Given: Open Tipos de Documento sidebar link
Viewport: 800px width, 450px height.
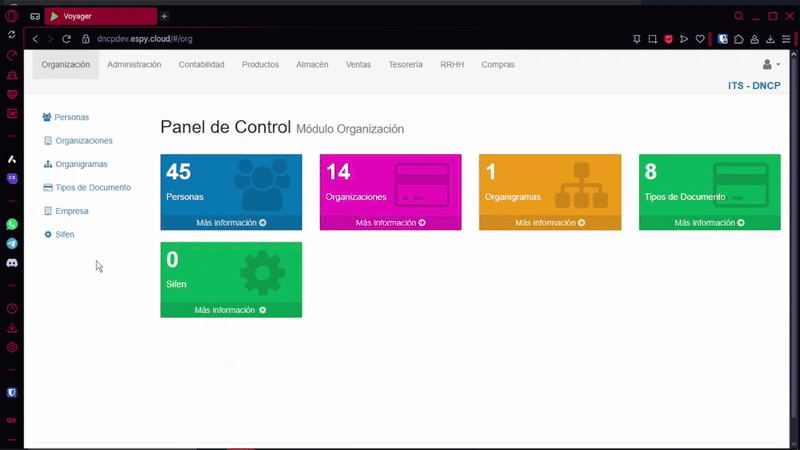Looking at the screenshot, I should coord(92,188).
